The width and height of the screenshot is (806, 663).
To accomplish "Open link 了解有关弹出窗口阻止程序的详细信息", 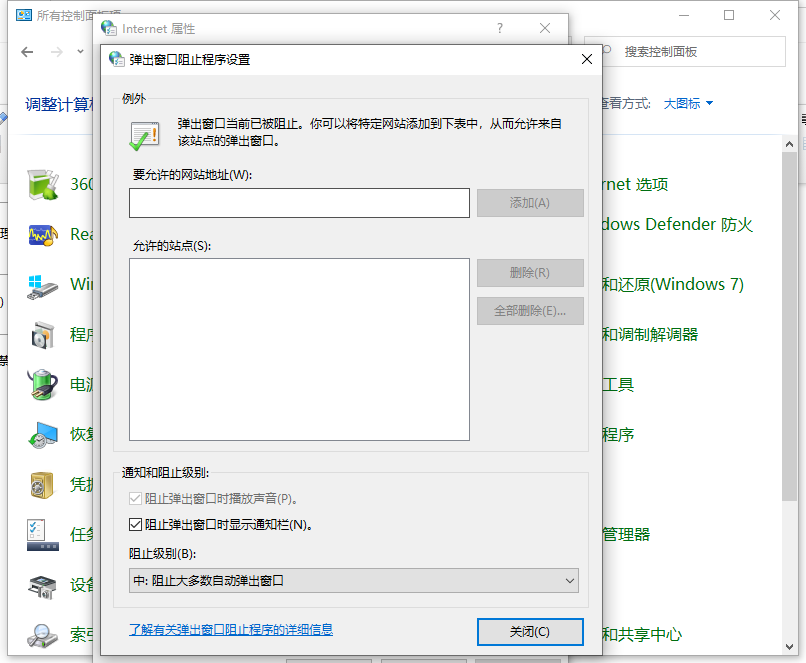I will 231,630.
